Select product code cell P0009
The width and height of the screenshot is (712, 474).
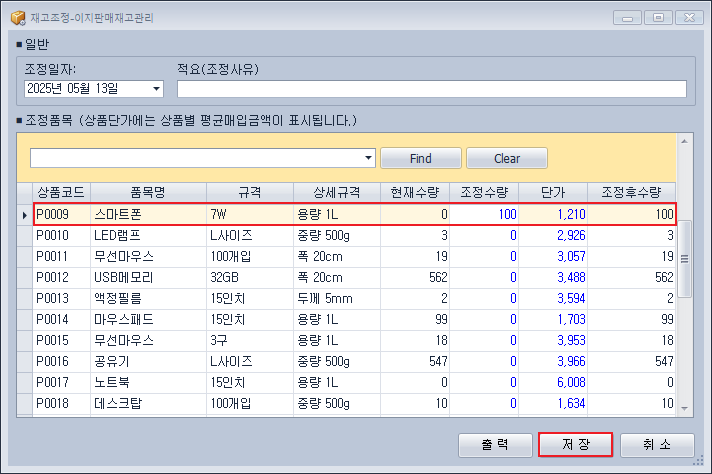(x=62, y=214)
